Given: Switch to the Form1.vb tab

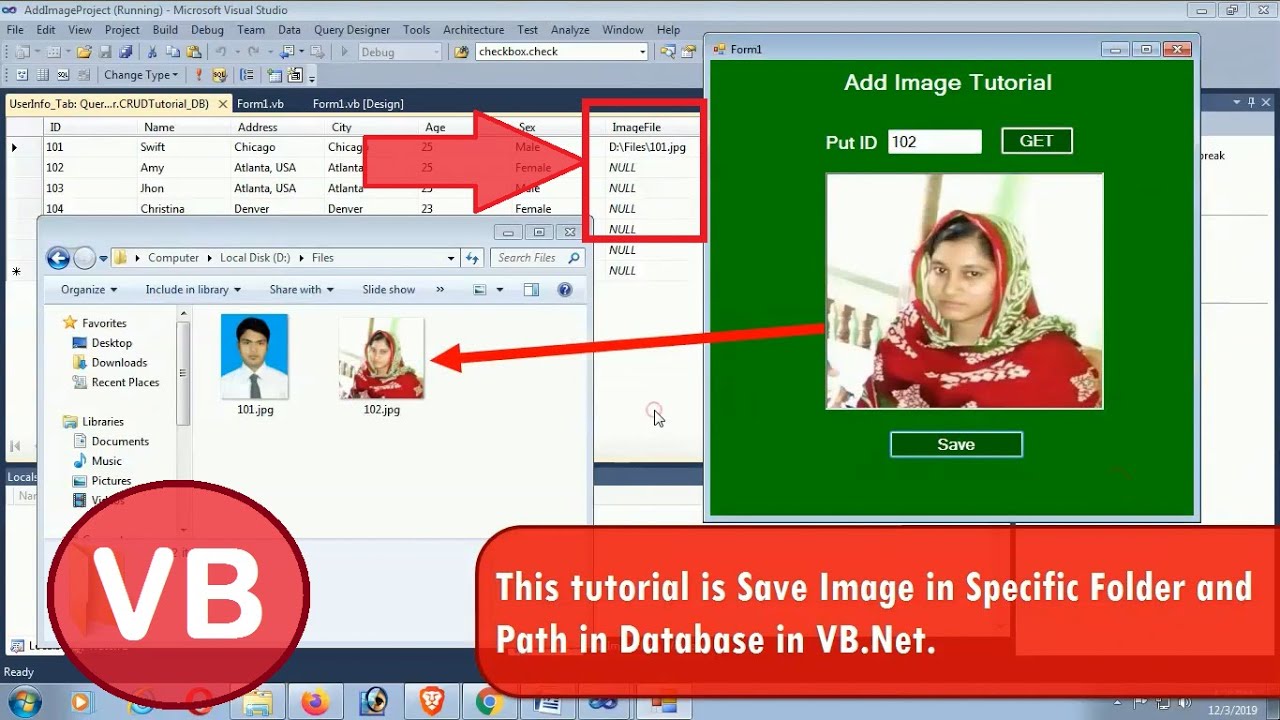Looking at the screenshot, I should (x=260, y=104).
